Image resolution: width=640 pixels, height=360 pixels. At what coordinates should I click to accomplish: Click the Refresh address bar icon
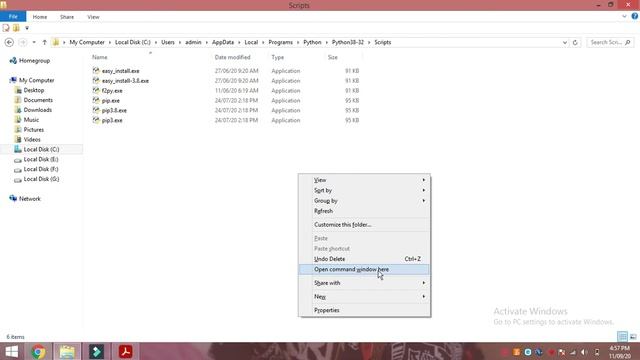[x=575, y=42]
